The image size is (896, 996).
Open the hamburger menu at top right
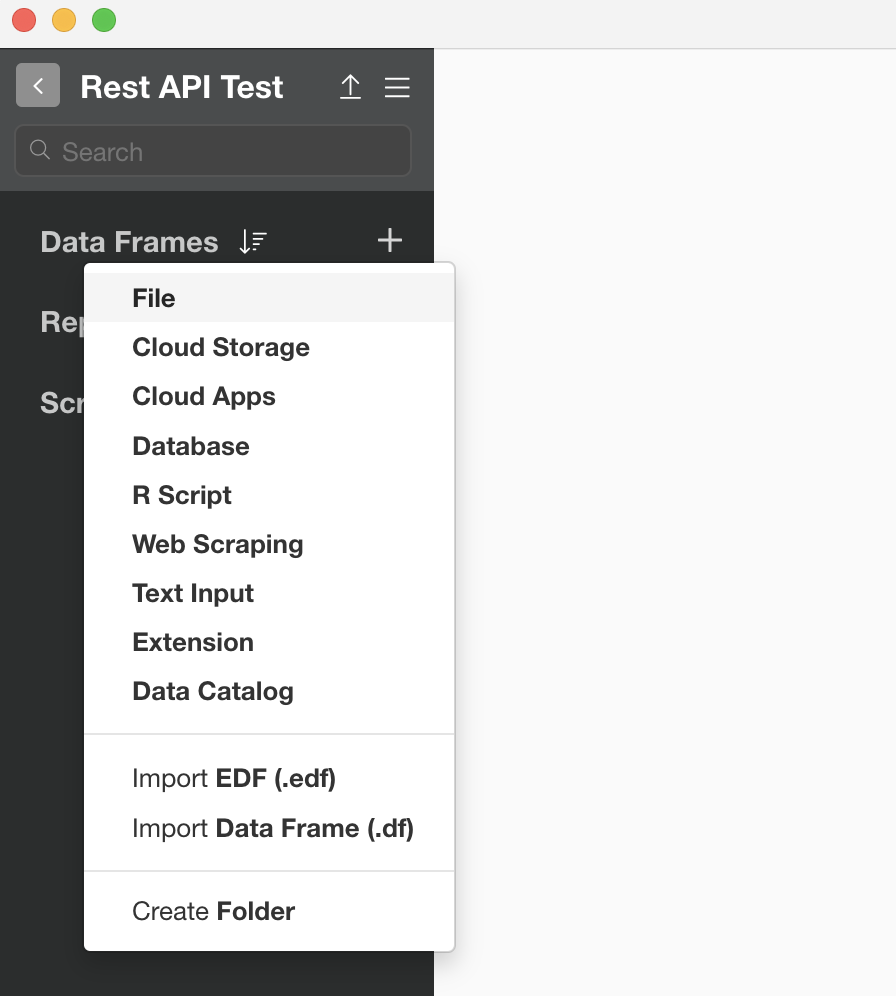pos(397,87)
